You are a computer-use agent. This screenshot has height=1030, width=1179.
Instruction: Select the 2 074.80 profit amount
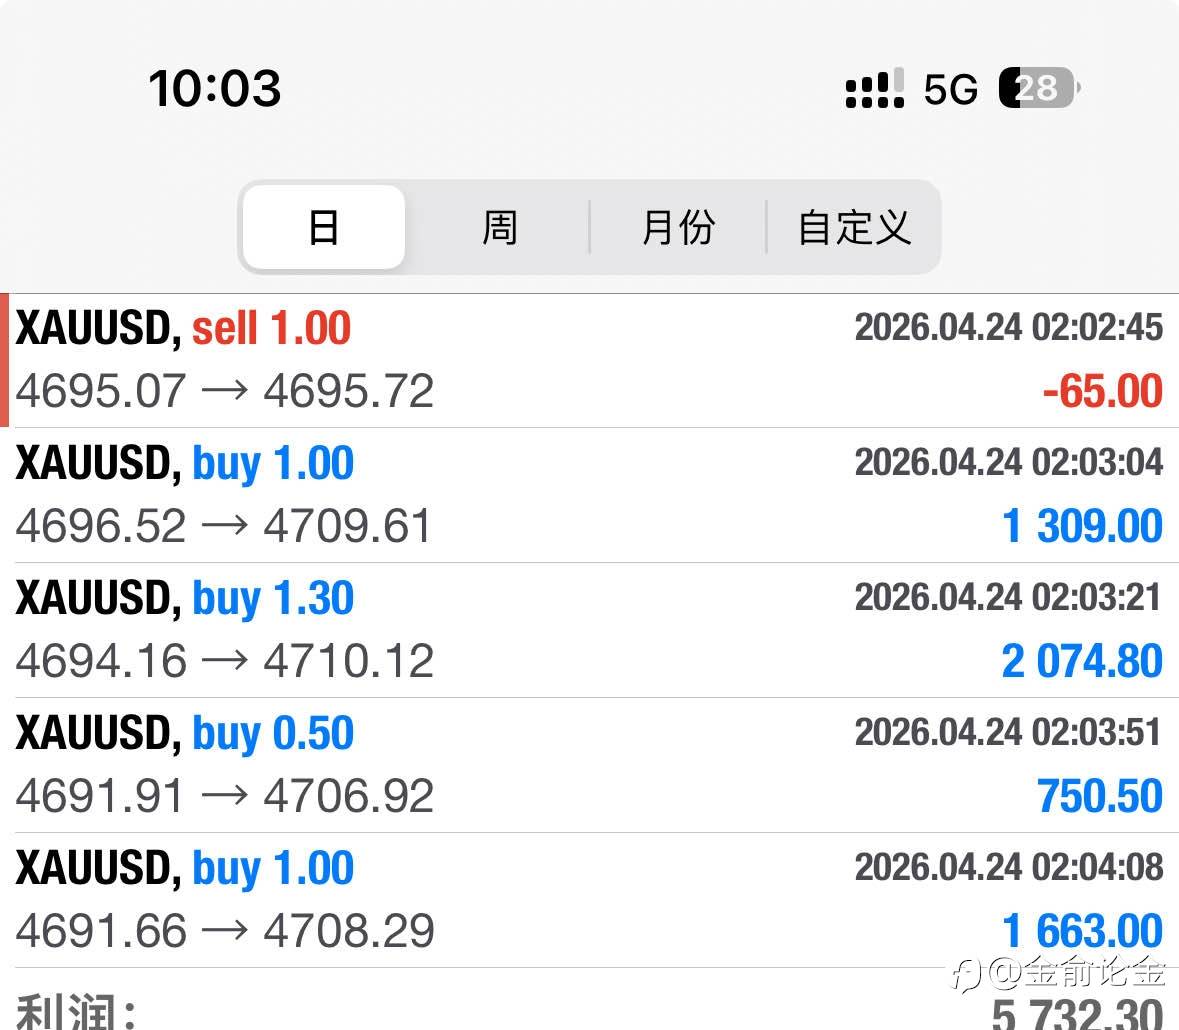tap(1083, 661)
